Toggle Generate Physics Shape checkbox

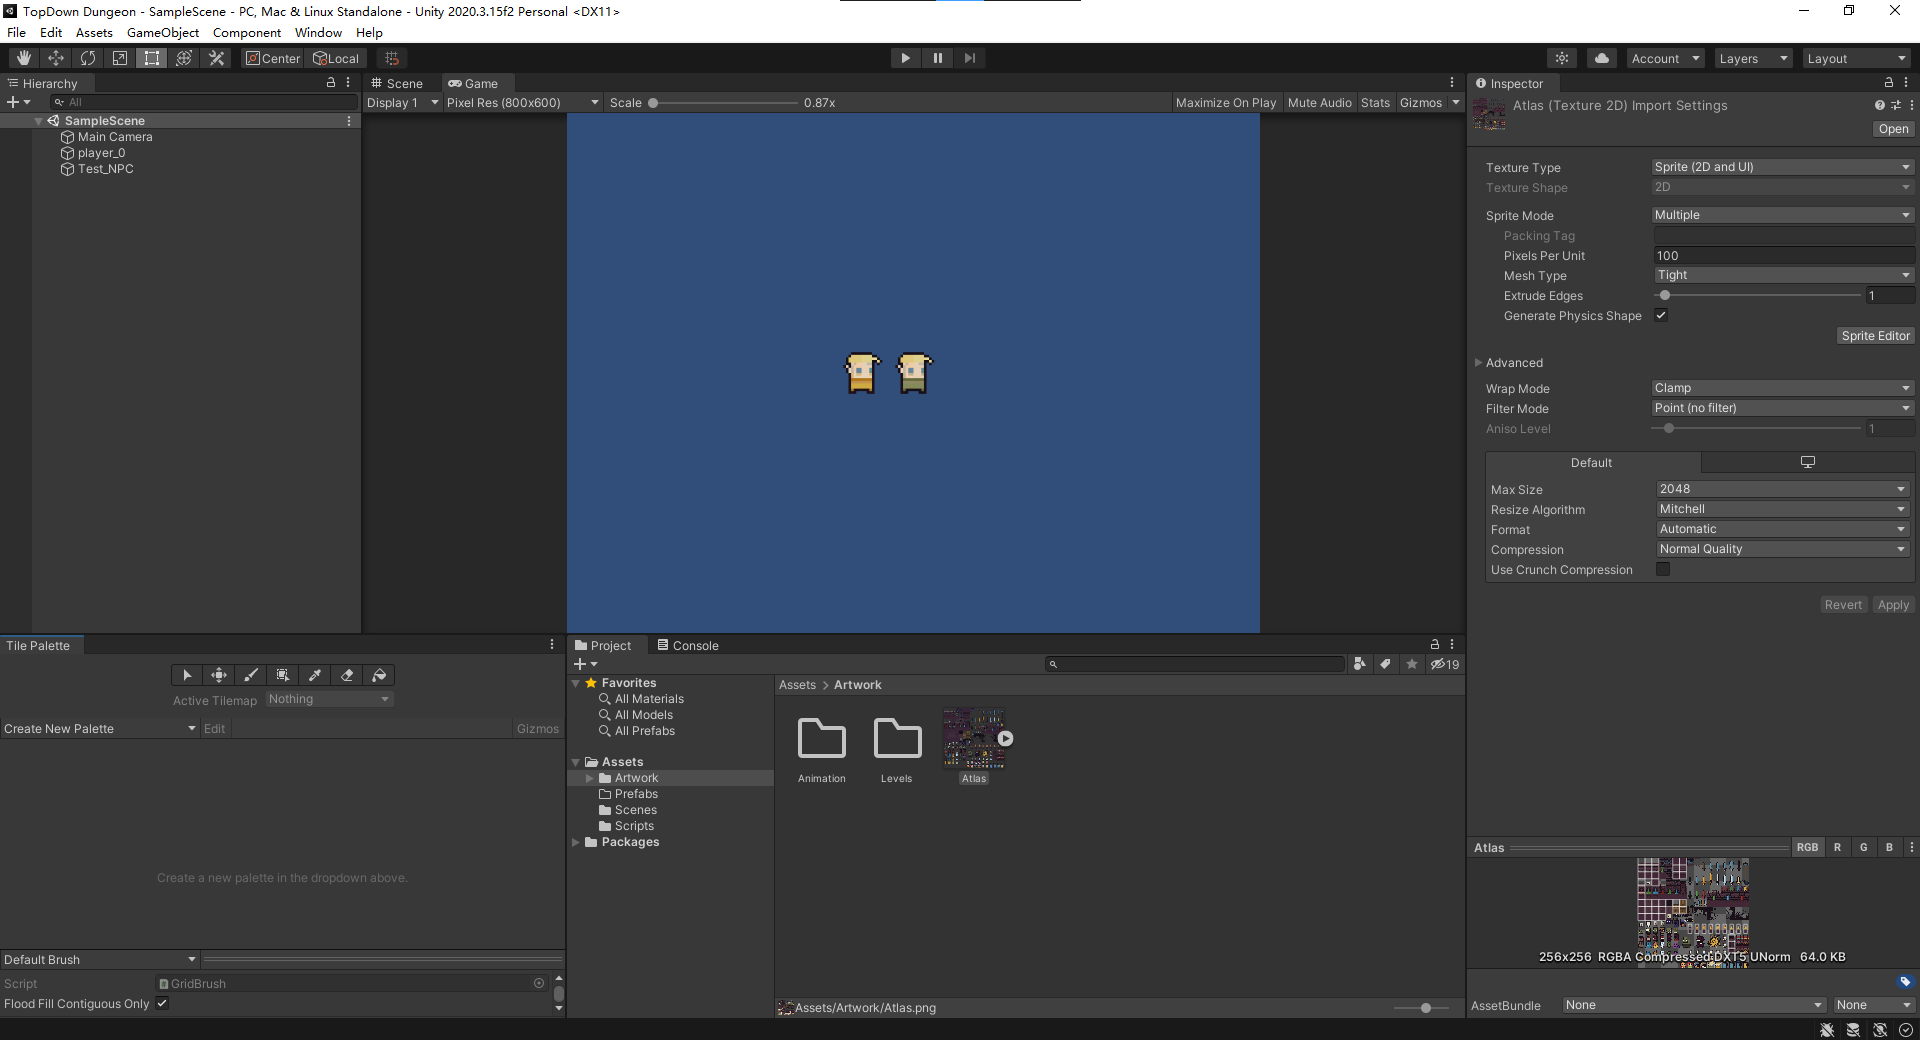click(x=1661, y=315)
